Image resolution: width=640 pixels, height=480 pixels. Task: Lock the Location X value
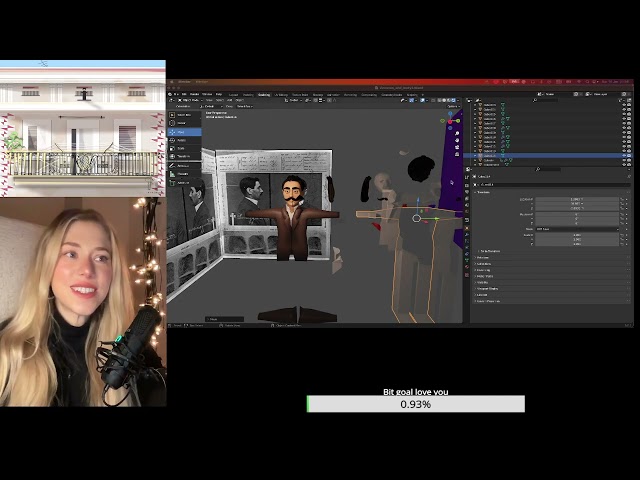(x=622, y=199)
